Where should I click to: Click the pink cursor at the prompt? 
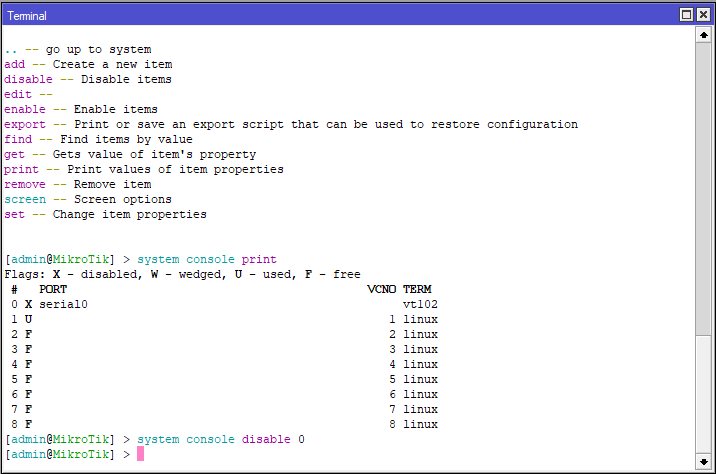tap(141, 455)
